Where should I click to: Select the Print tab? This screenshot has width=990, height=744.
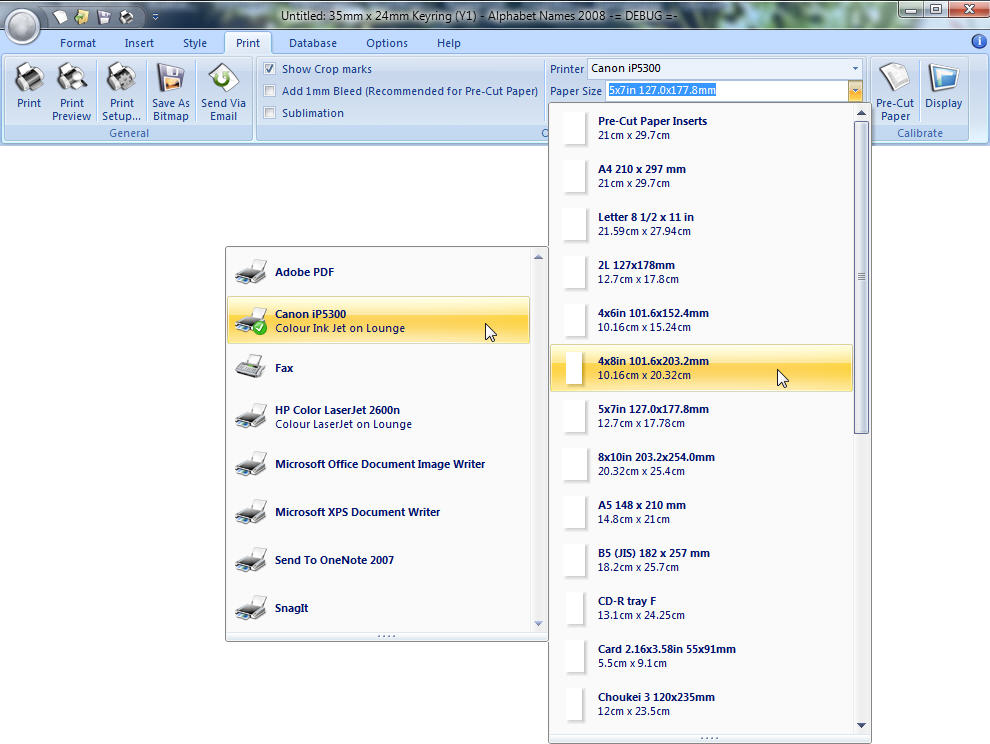[248, 43]
